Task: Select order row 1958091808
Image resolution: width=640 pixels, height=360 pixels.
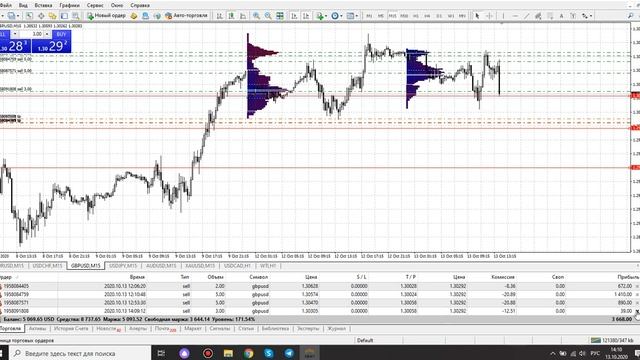Action: coord(320,311)
